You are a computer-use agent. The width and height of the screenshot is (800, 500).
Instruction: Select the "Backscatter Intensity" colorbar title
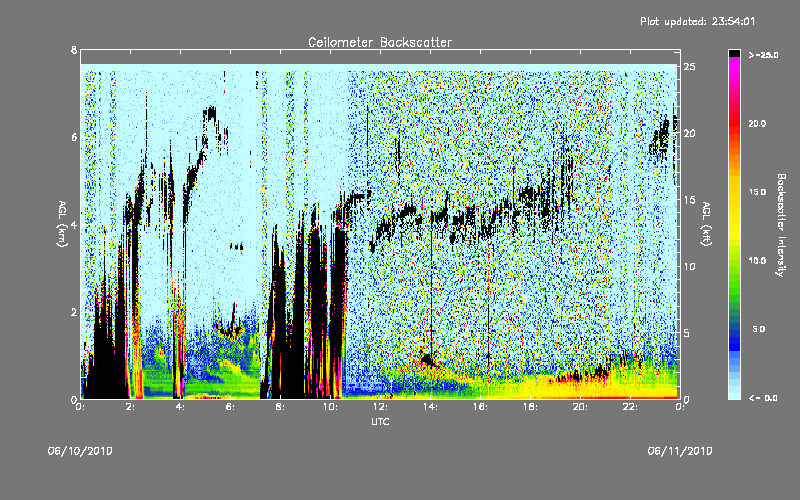pos(781,225)
